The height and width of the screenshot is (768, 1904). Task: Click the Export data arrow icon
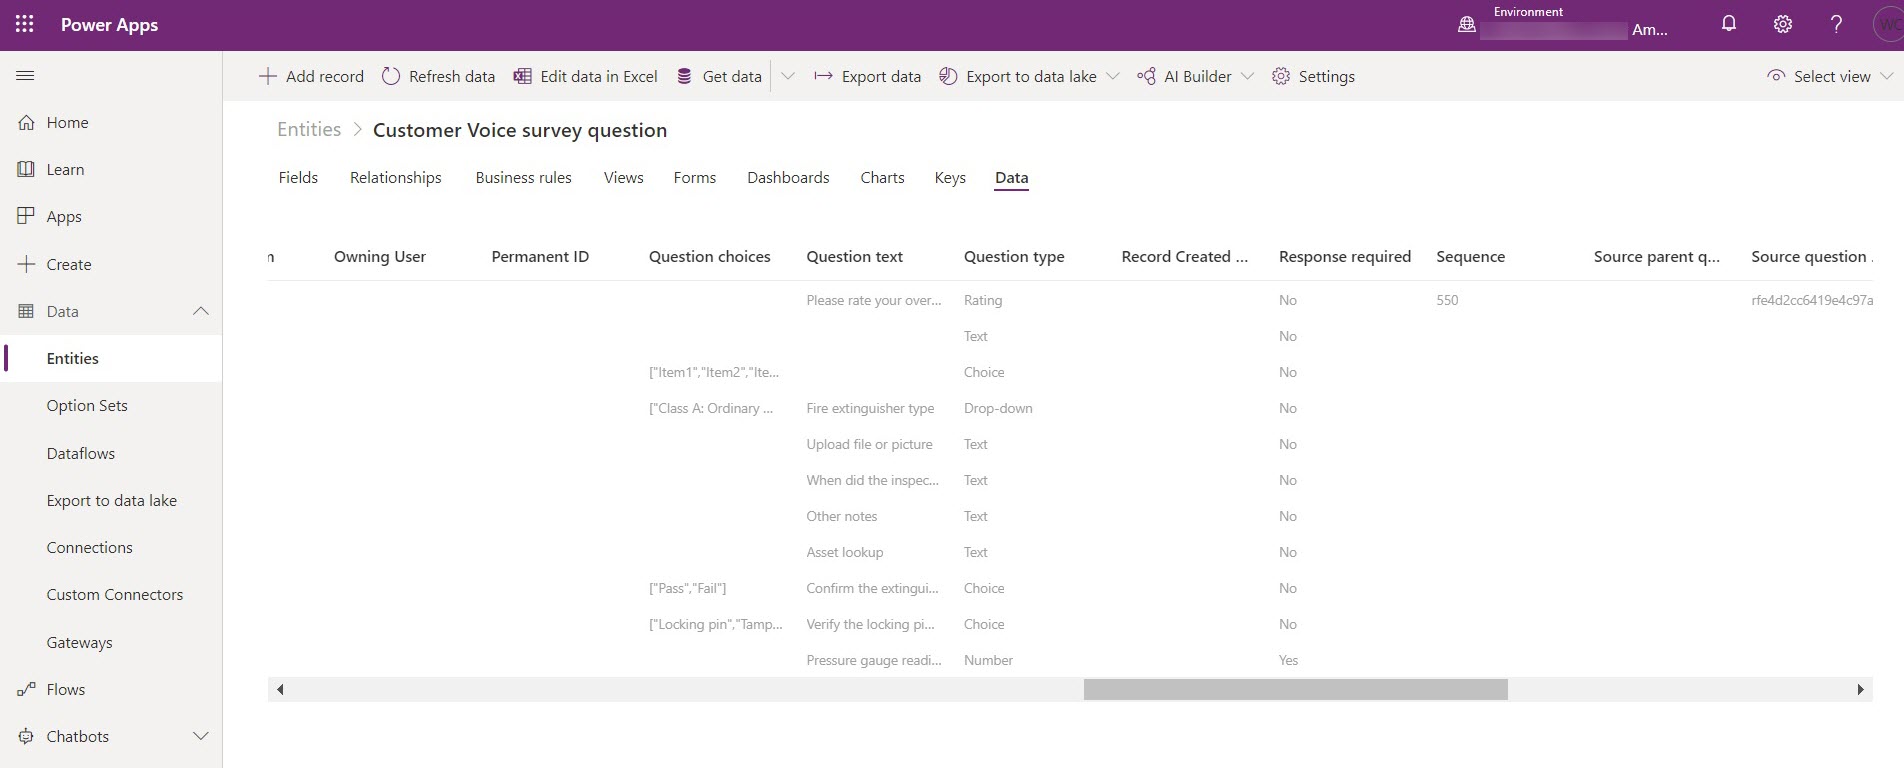[823, 76]
